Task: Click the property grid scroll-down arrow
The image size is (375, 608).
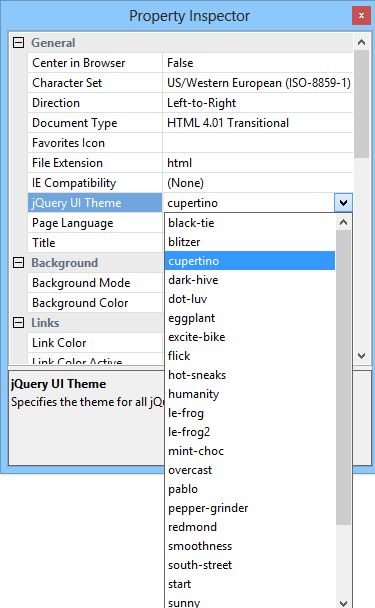Action: (x=361, y=356)
